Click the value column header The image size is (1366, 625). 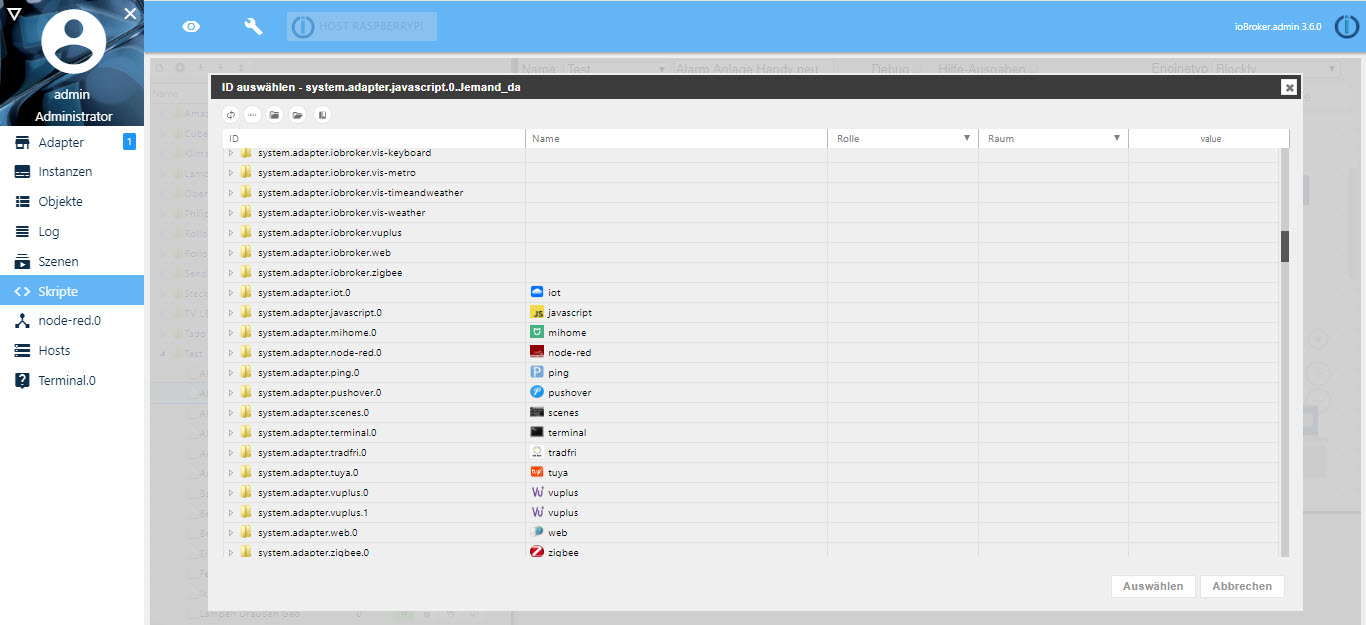[x=1210, y=139]
